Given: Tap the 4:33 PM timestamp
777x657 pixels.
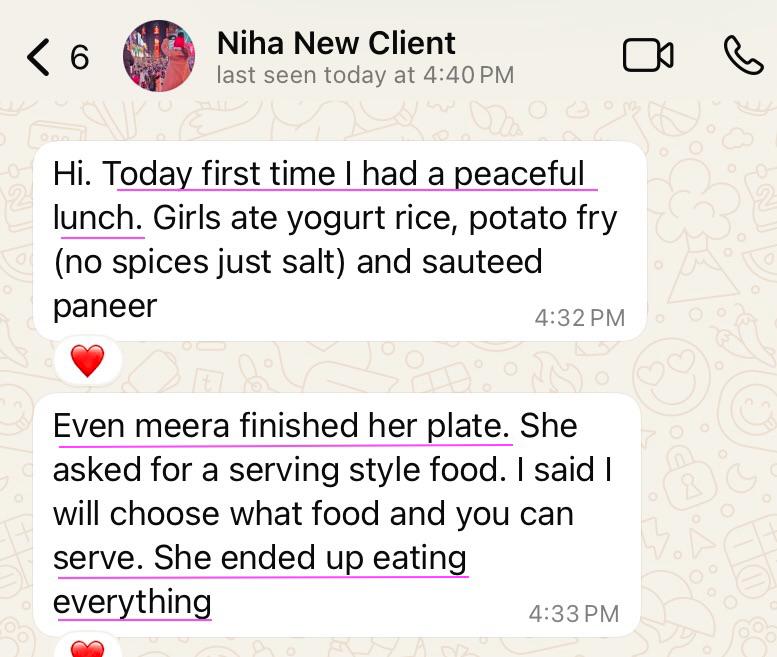Looking at the screenshot, I should (x=573, y=613).
